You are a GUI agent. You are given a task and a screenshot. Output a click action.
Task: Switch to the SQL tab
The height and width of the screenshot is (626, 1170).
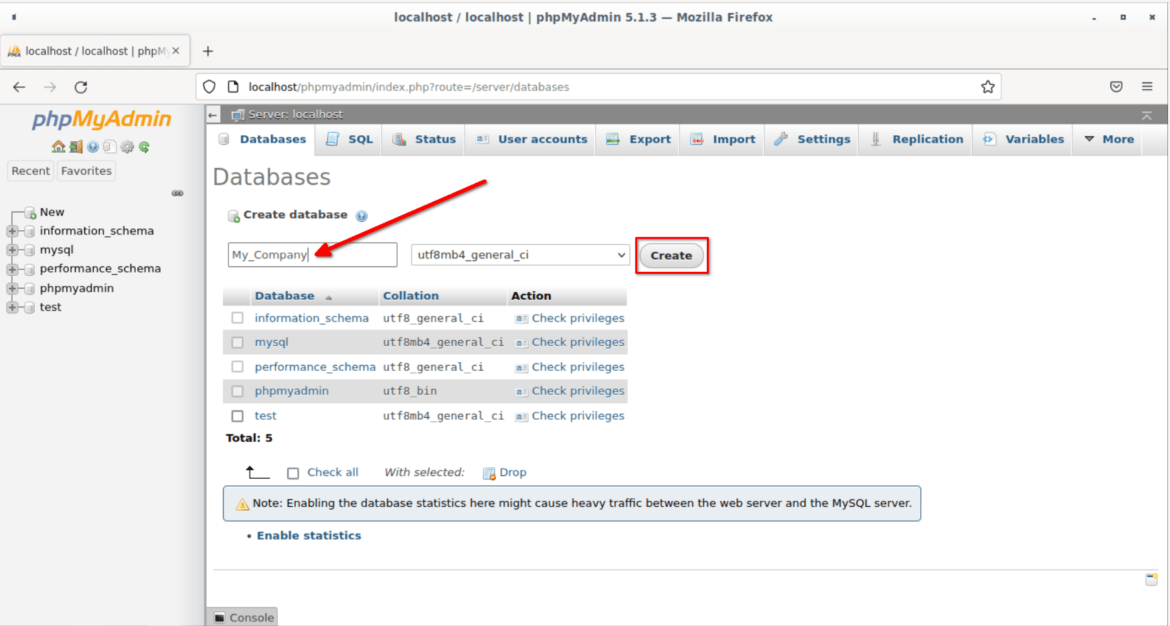click(350, 140)
